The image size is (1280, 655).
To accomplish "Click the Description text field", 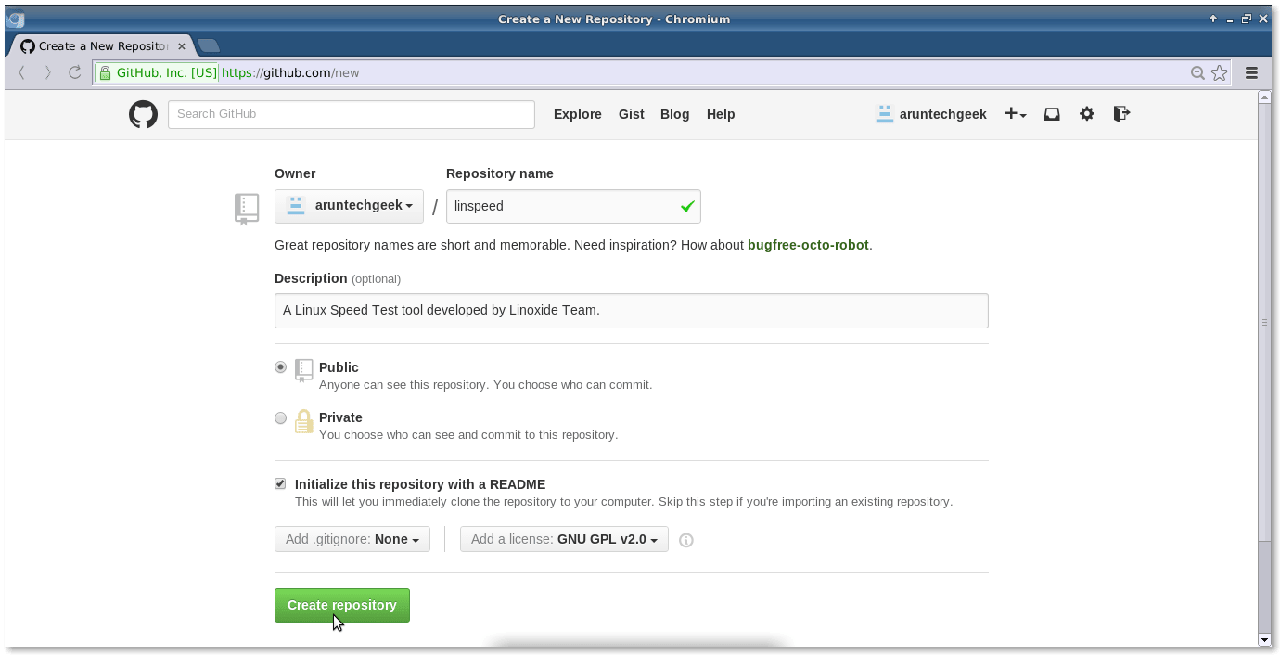I will pyautogui.click(x=631, y=310).
